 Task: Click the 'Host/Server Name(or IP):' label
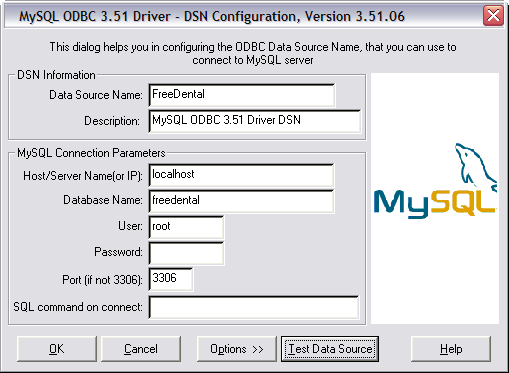[83, 176]
